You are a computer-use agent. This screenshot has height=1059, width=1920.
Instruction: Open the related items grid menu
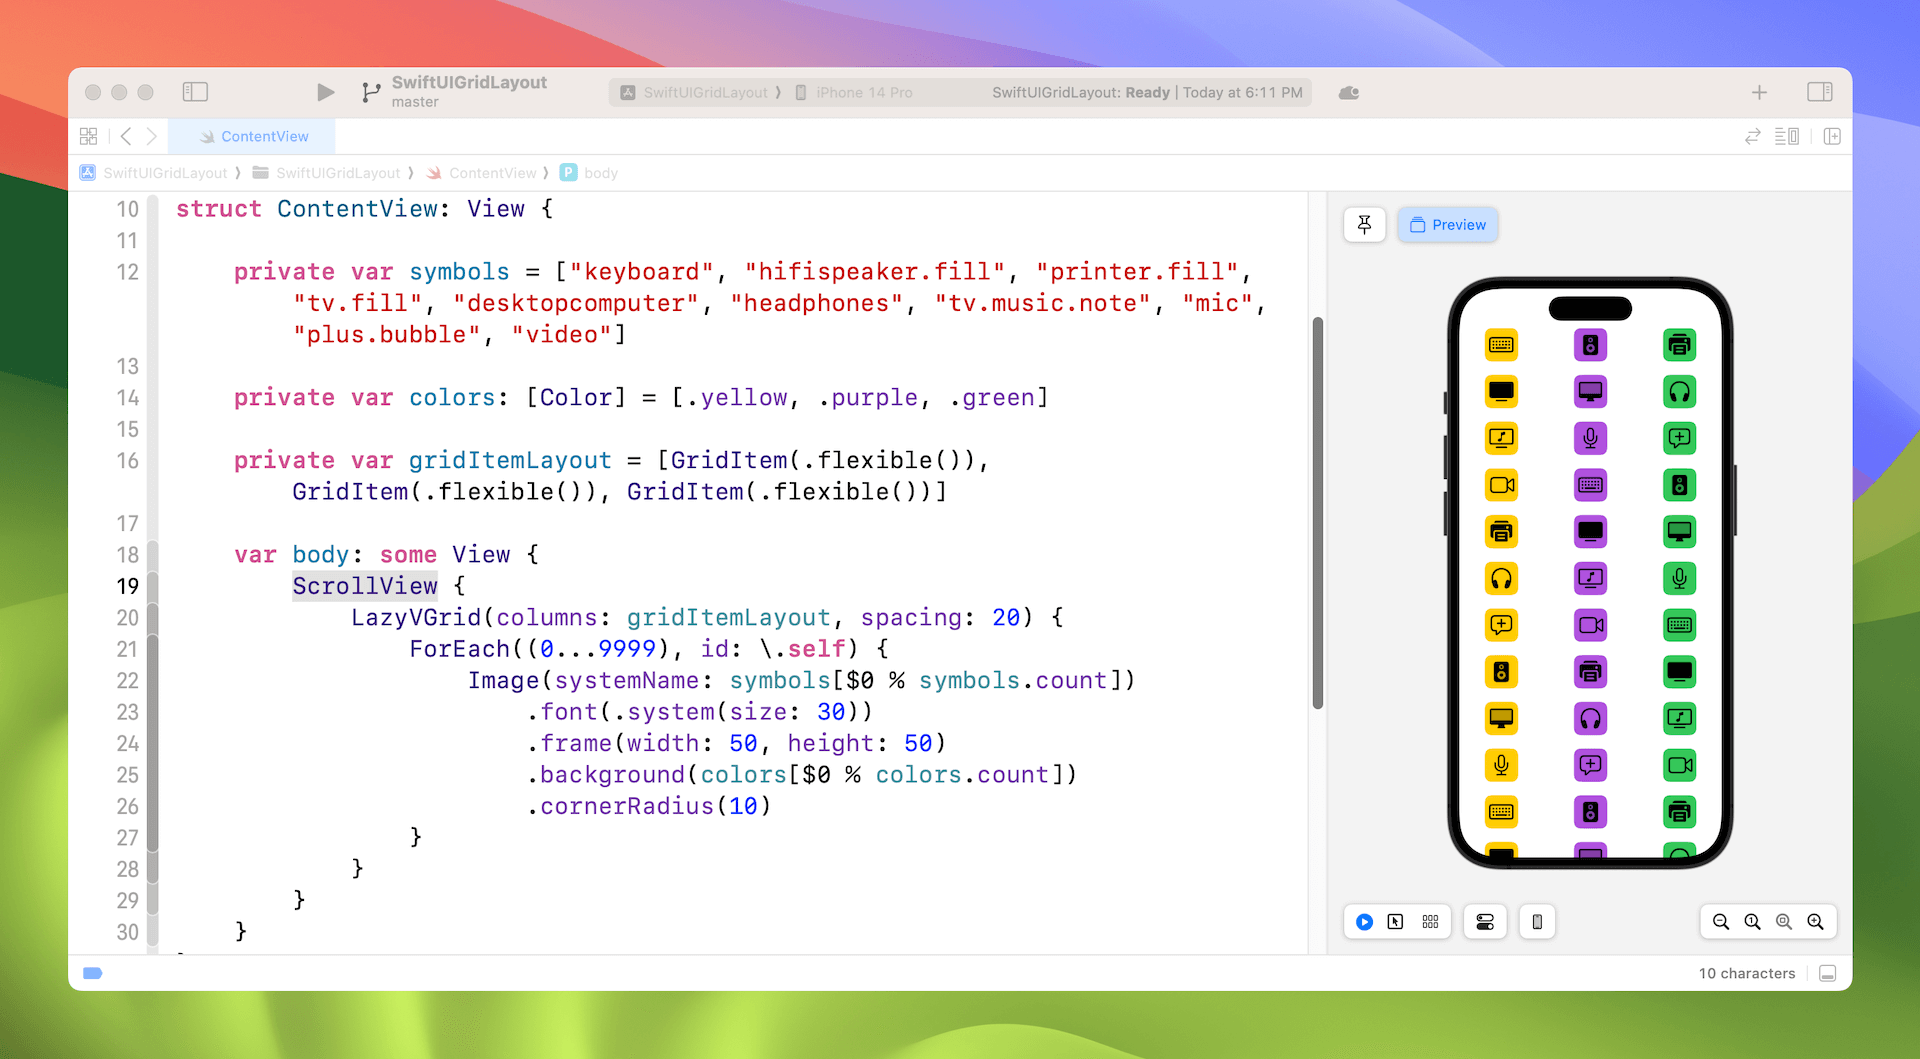[x=89, y=136]
